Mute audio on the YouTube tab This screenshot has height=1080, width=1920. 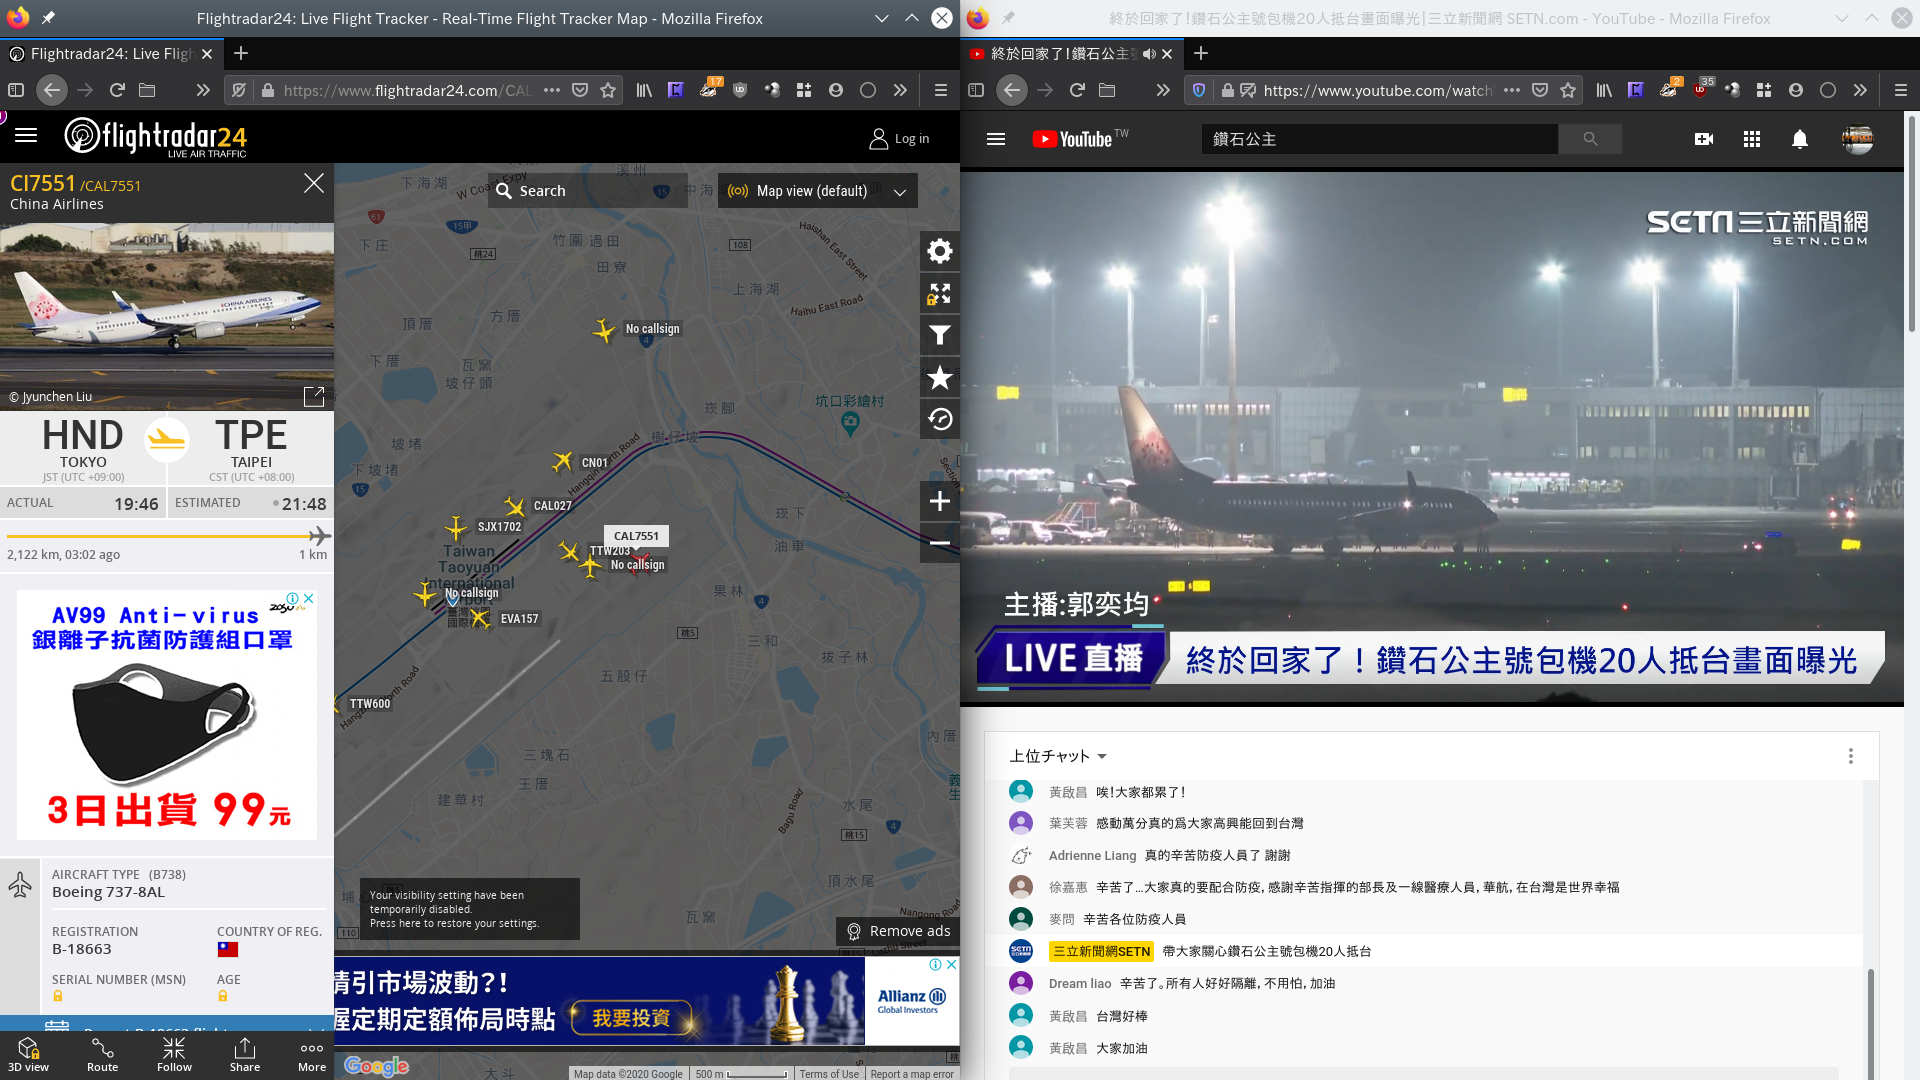(1149, 54)
